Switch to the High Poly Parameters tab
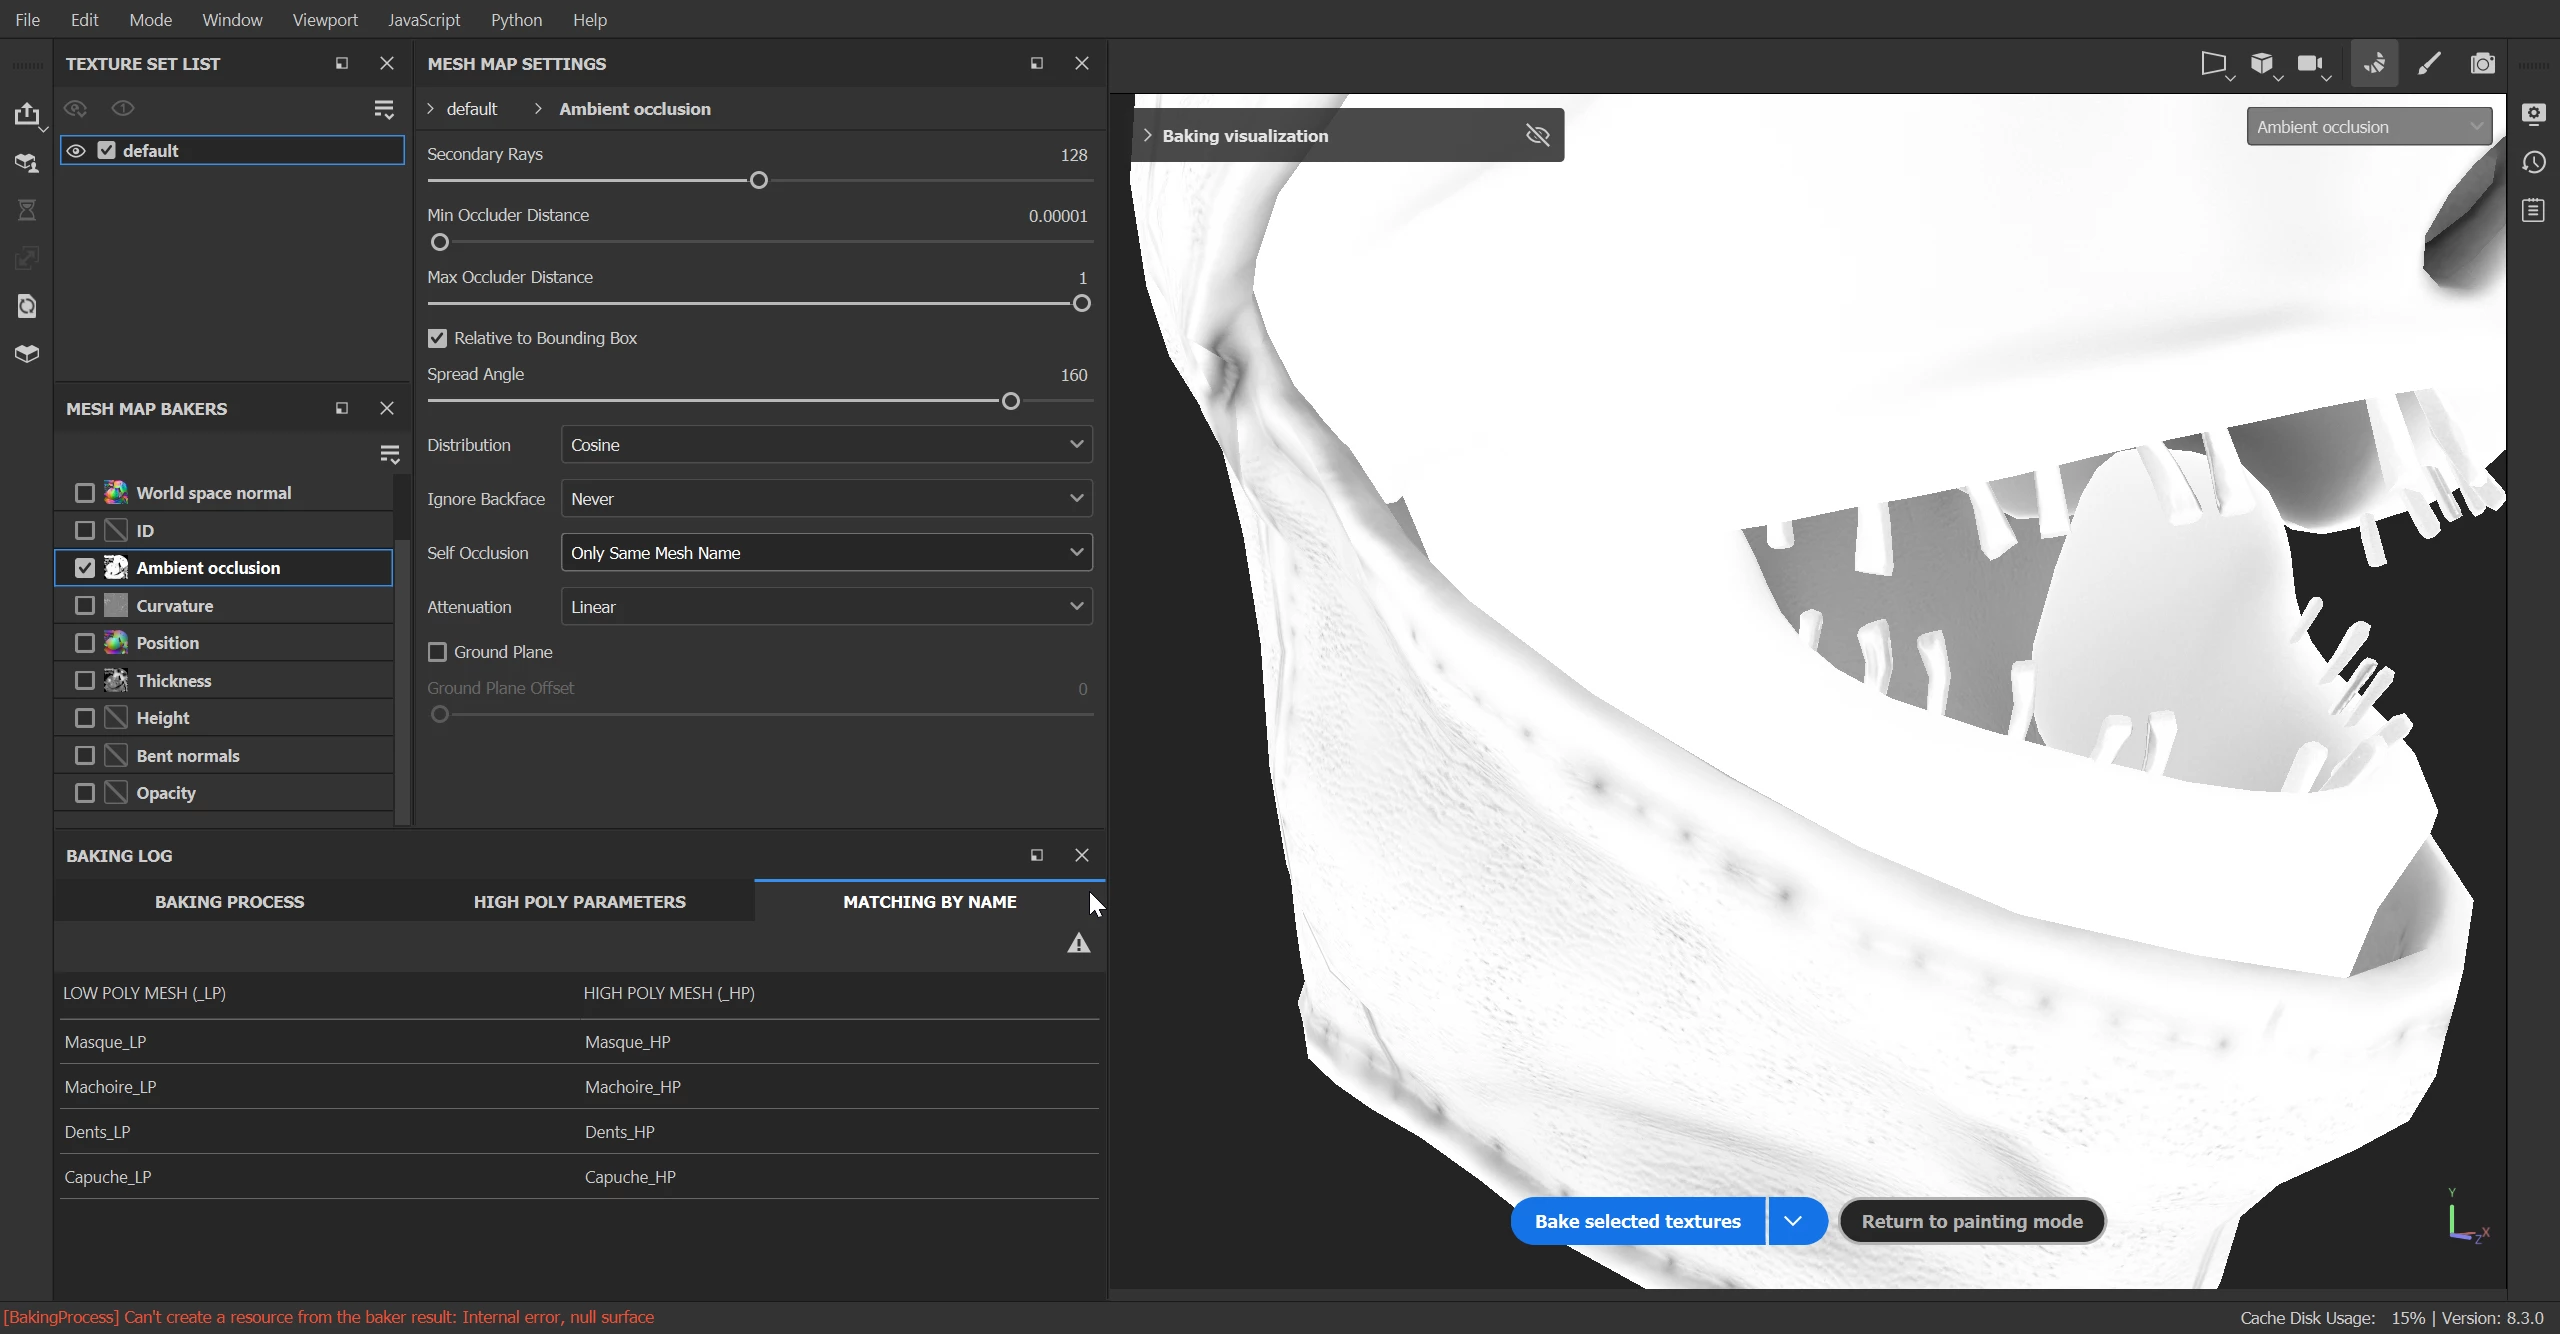This screenshot has height=1334, width=2560. (579, 902)
